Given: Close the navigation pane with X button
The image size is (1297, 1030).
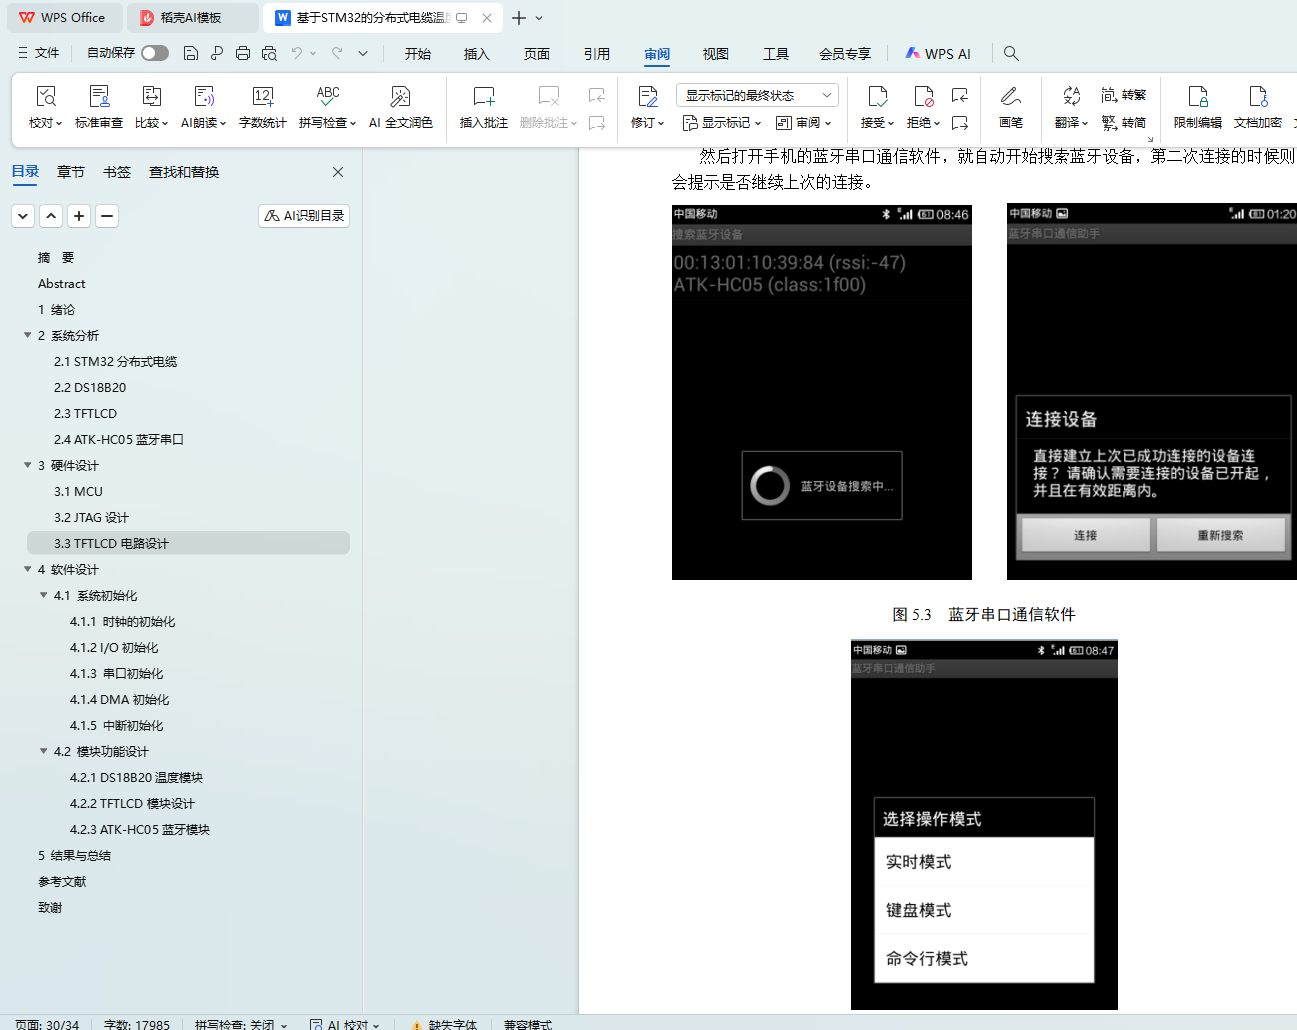Looking at the screenshot, I should click(x=338, y=172).
